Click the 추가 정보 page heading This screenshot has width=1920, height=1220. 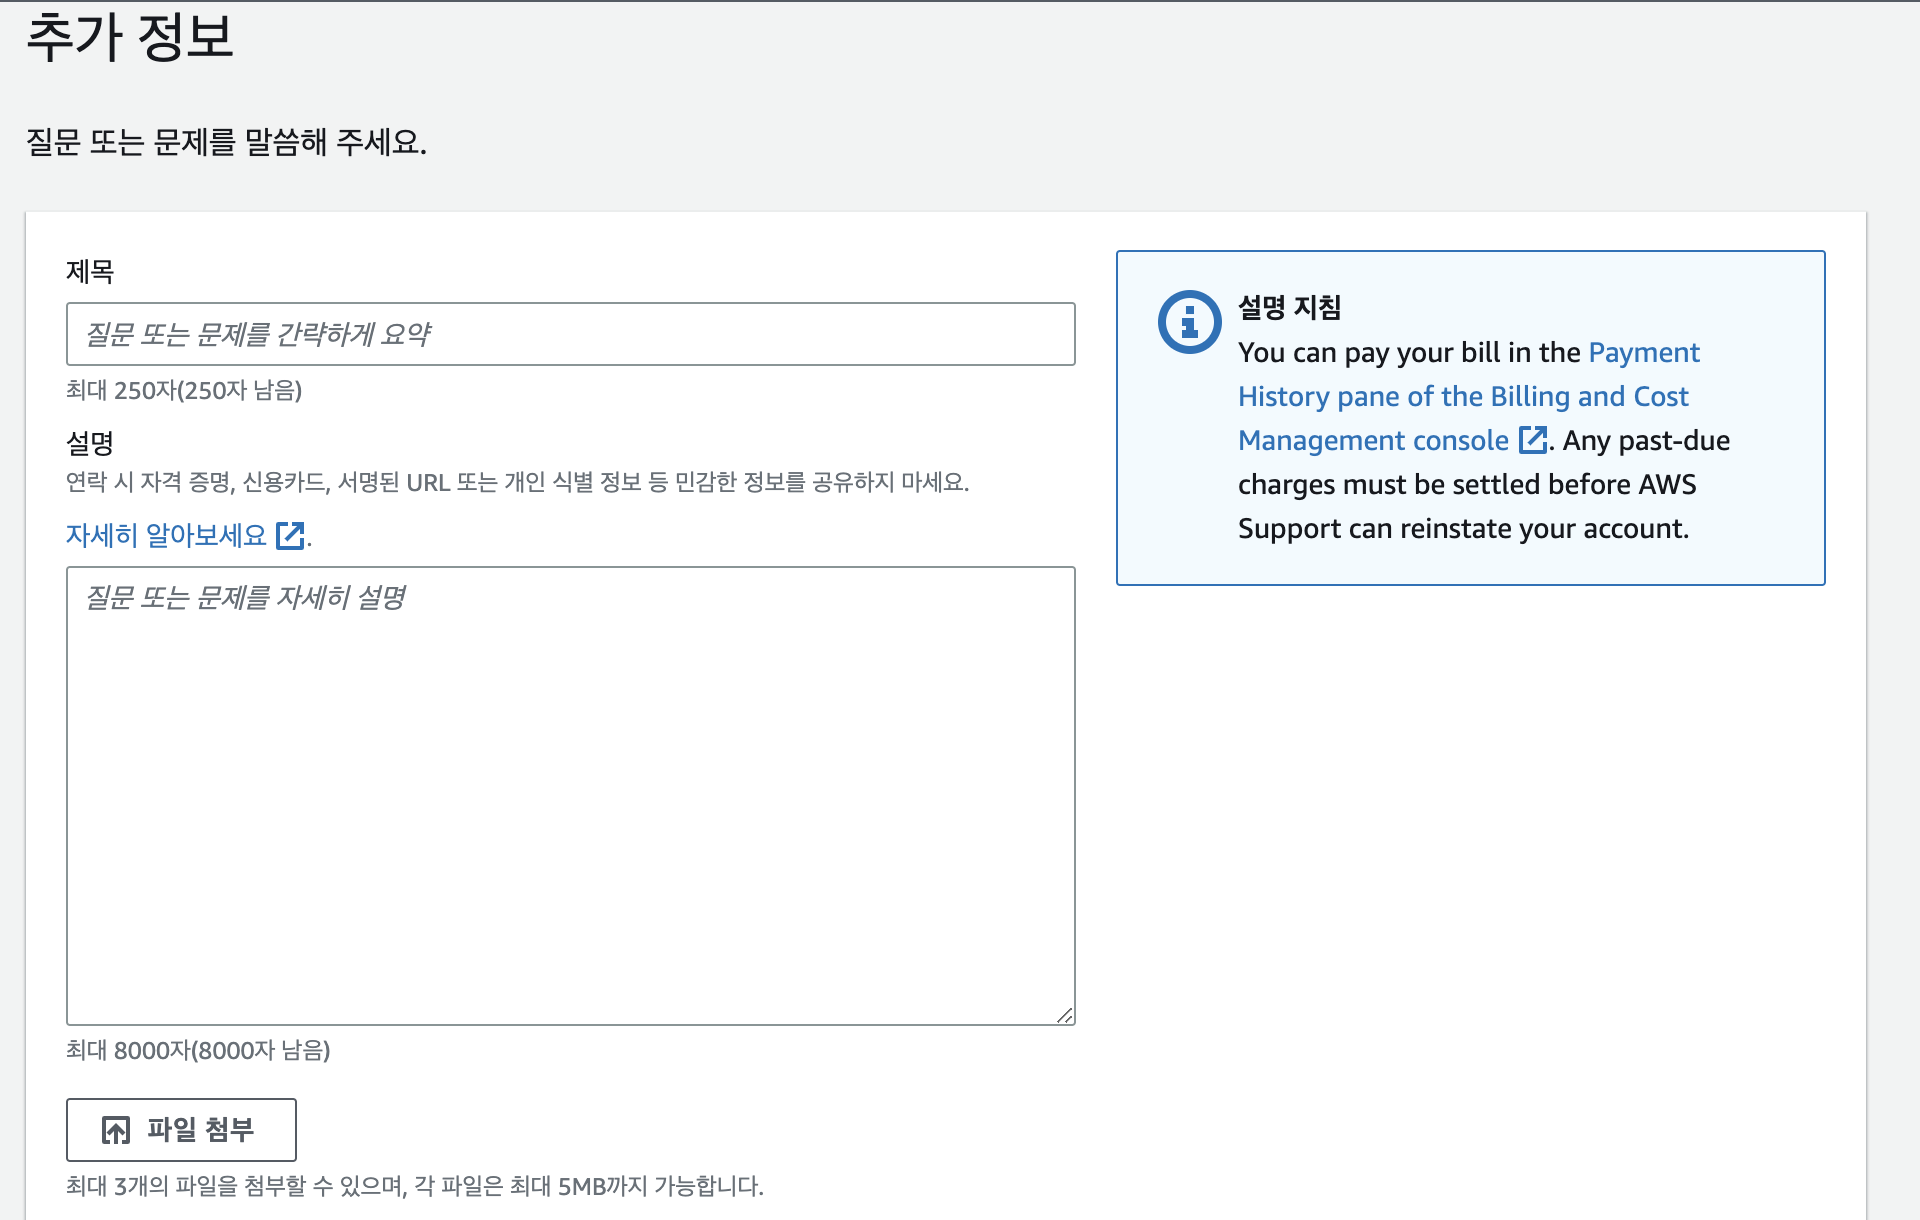[130, 37]
